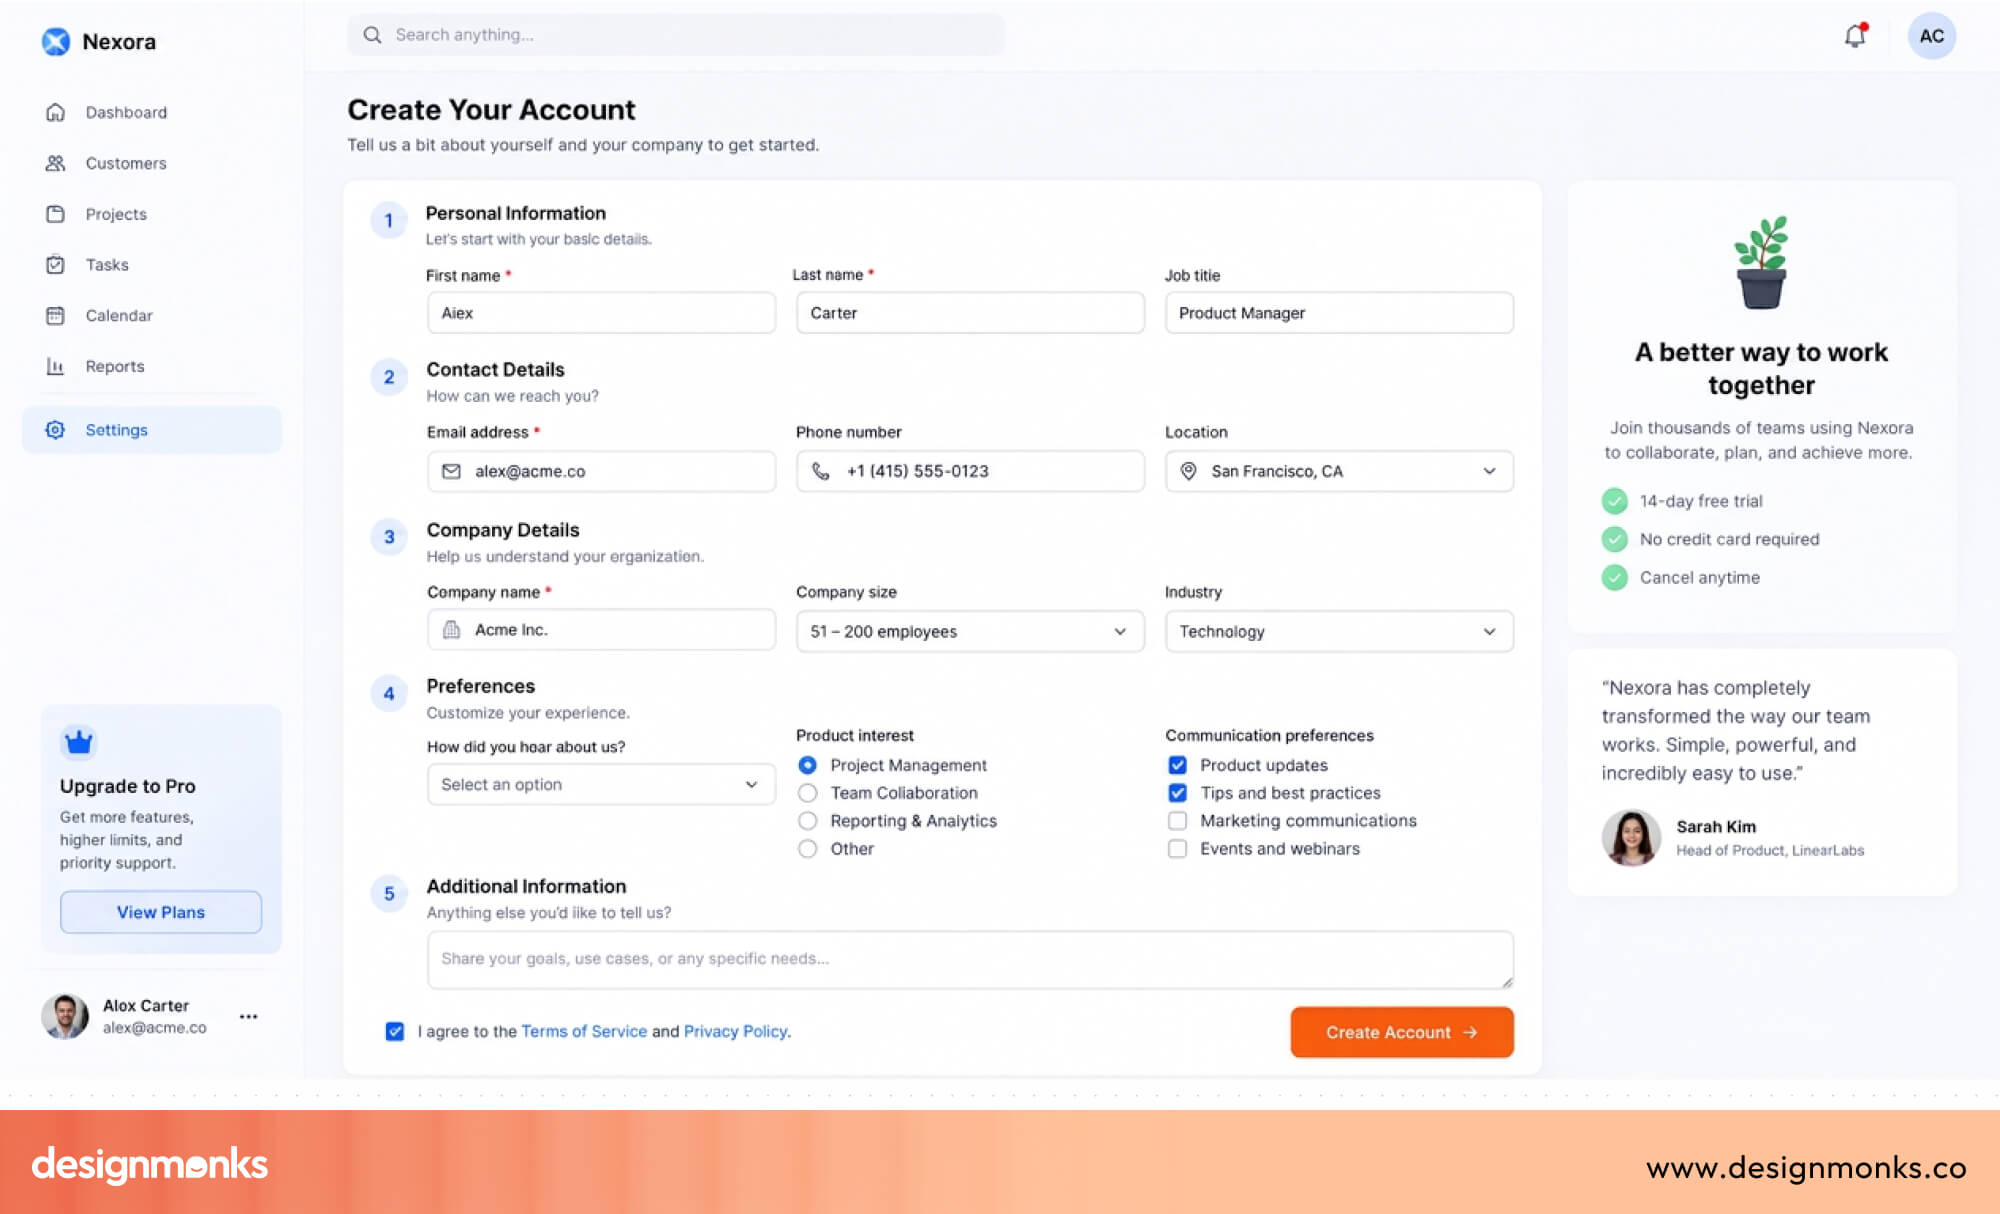The height and width of the screenshot is (1214, 2000).
Task: Click the search magnifier icon
Action: tap(372, 35)
